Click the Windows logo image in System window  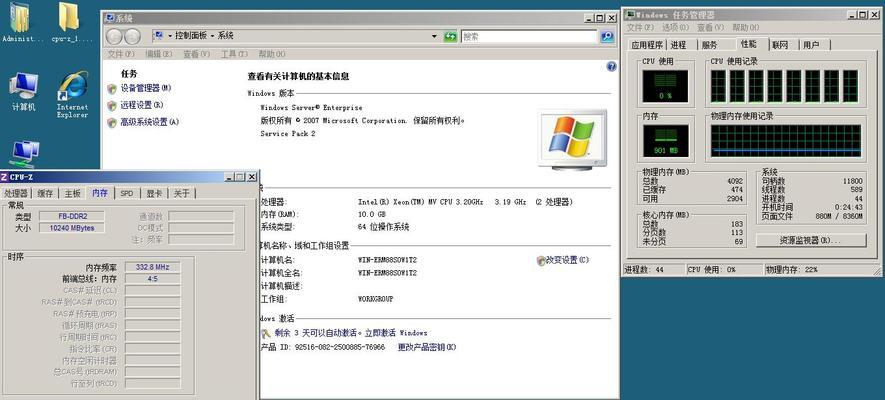click(572, 139)
